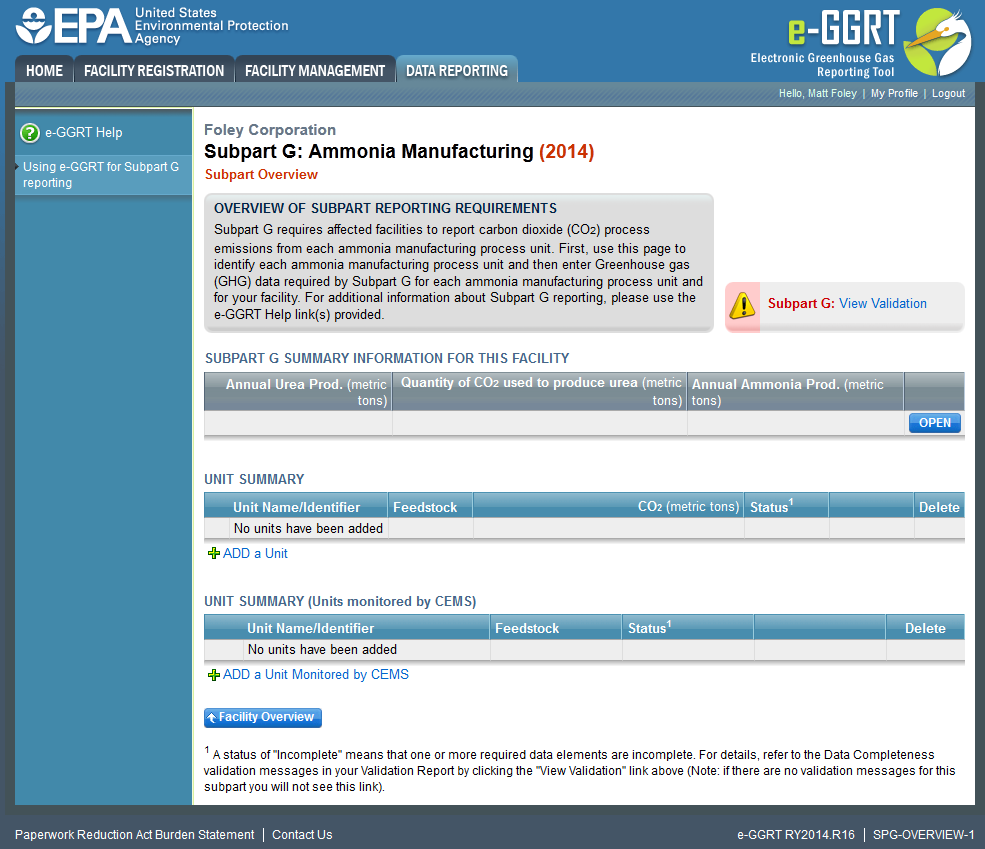Click the OPEN button in summary table

tap(935, 423)
